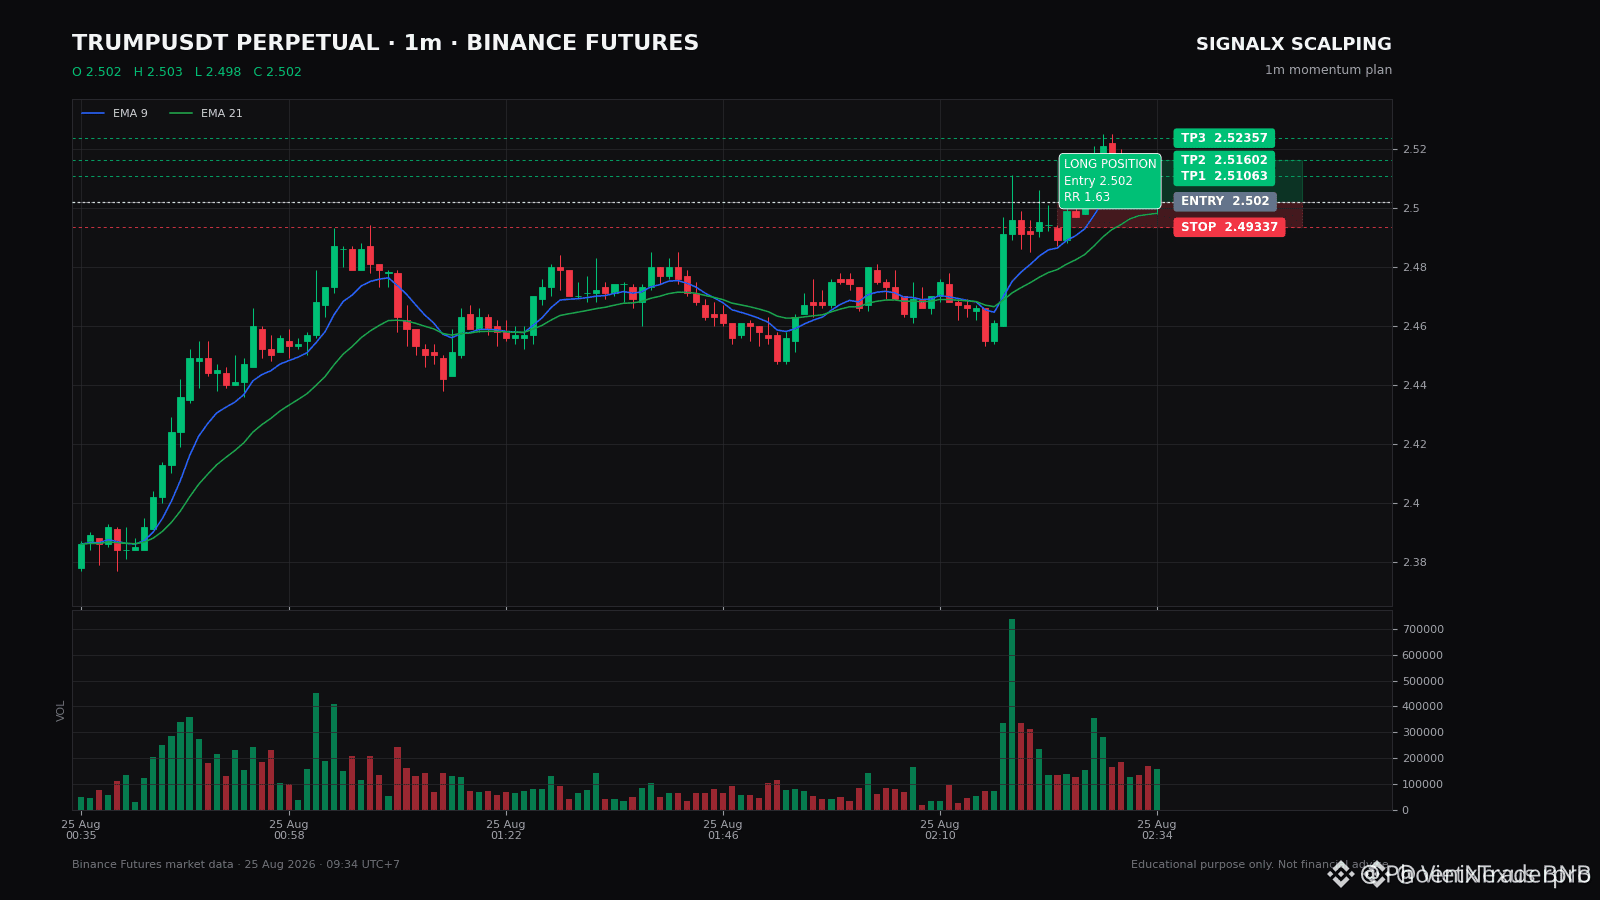Click the 25 Aug 02:10 time label
This screenshot has height=900, width=1600.
tap(940, 830)
